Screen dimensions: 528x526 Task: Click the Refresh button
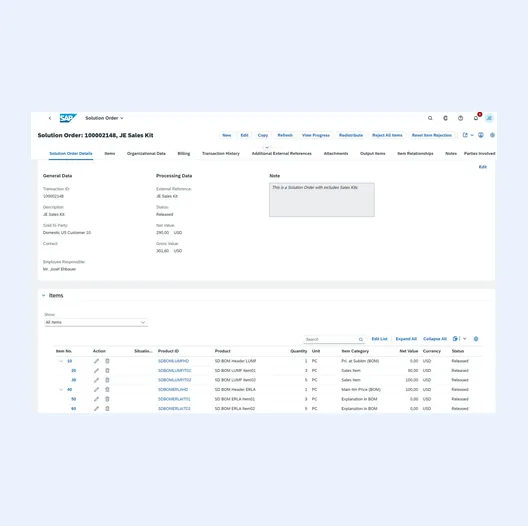(285, 135)
